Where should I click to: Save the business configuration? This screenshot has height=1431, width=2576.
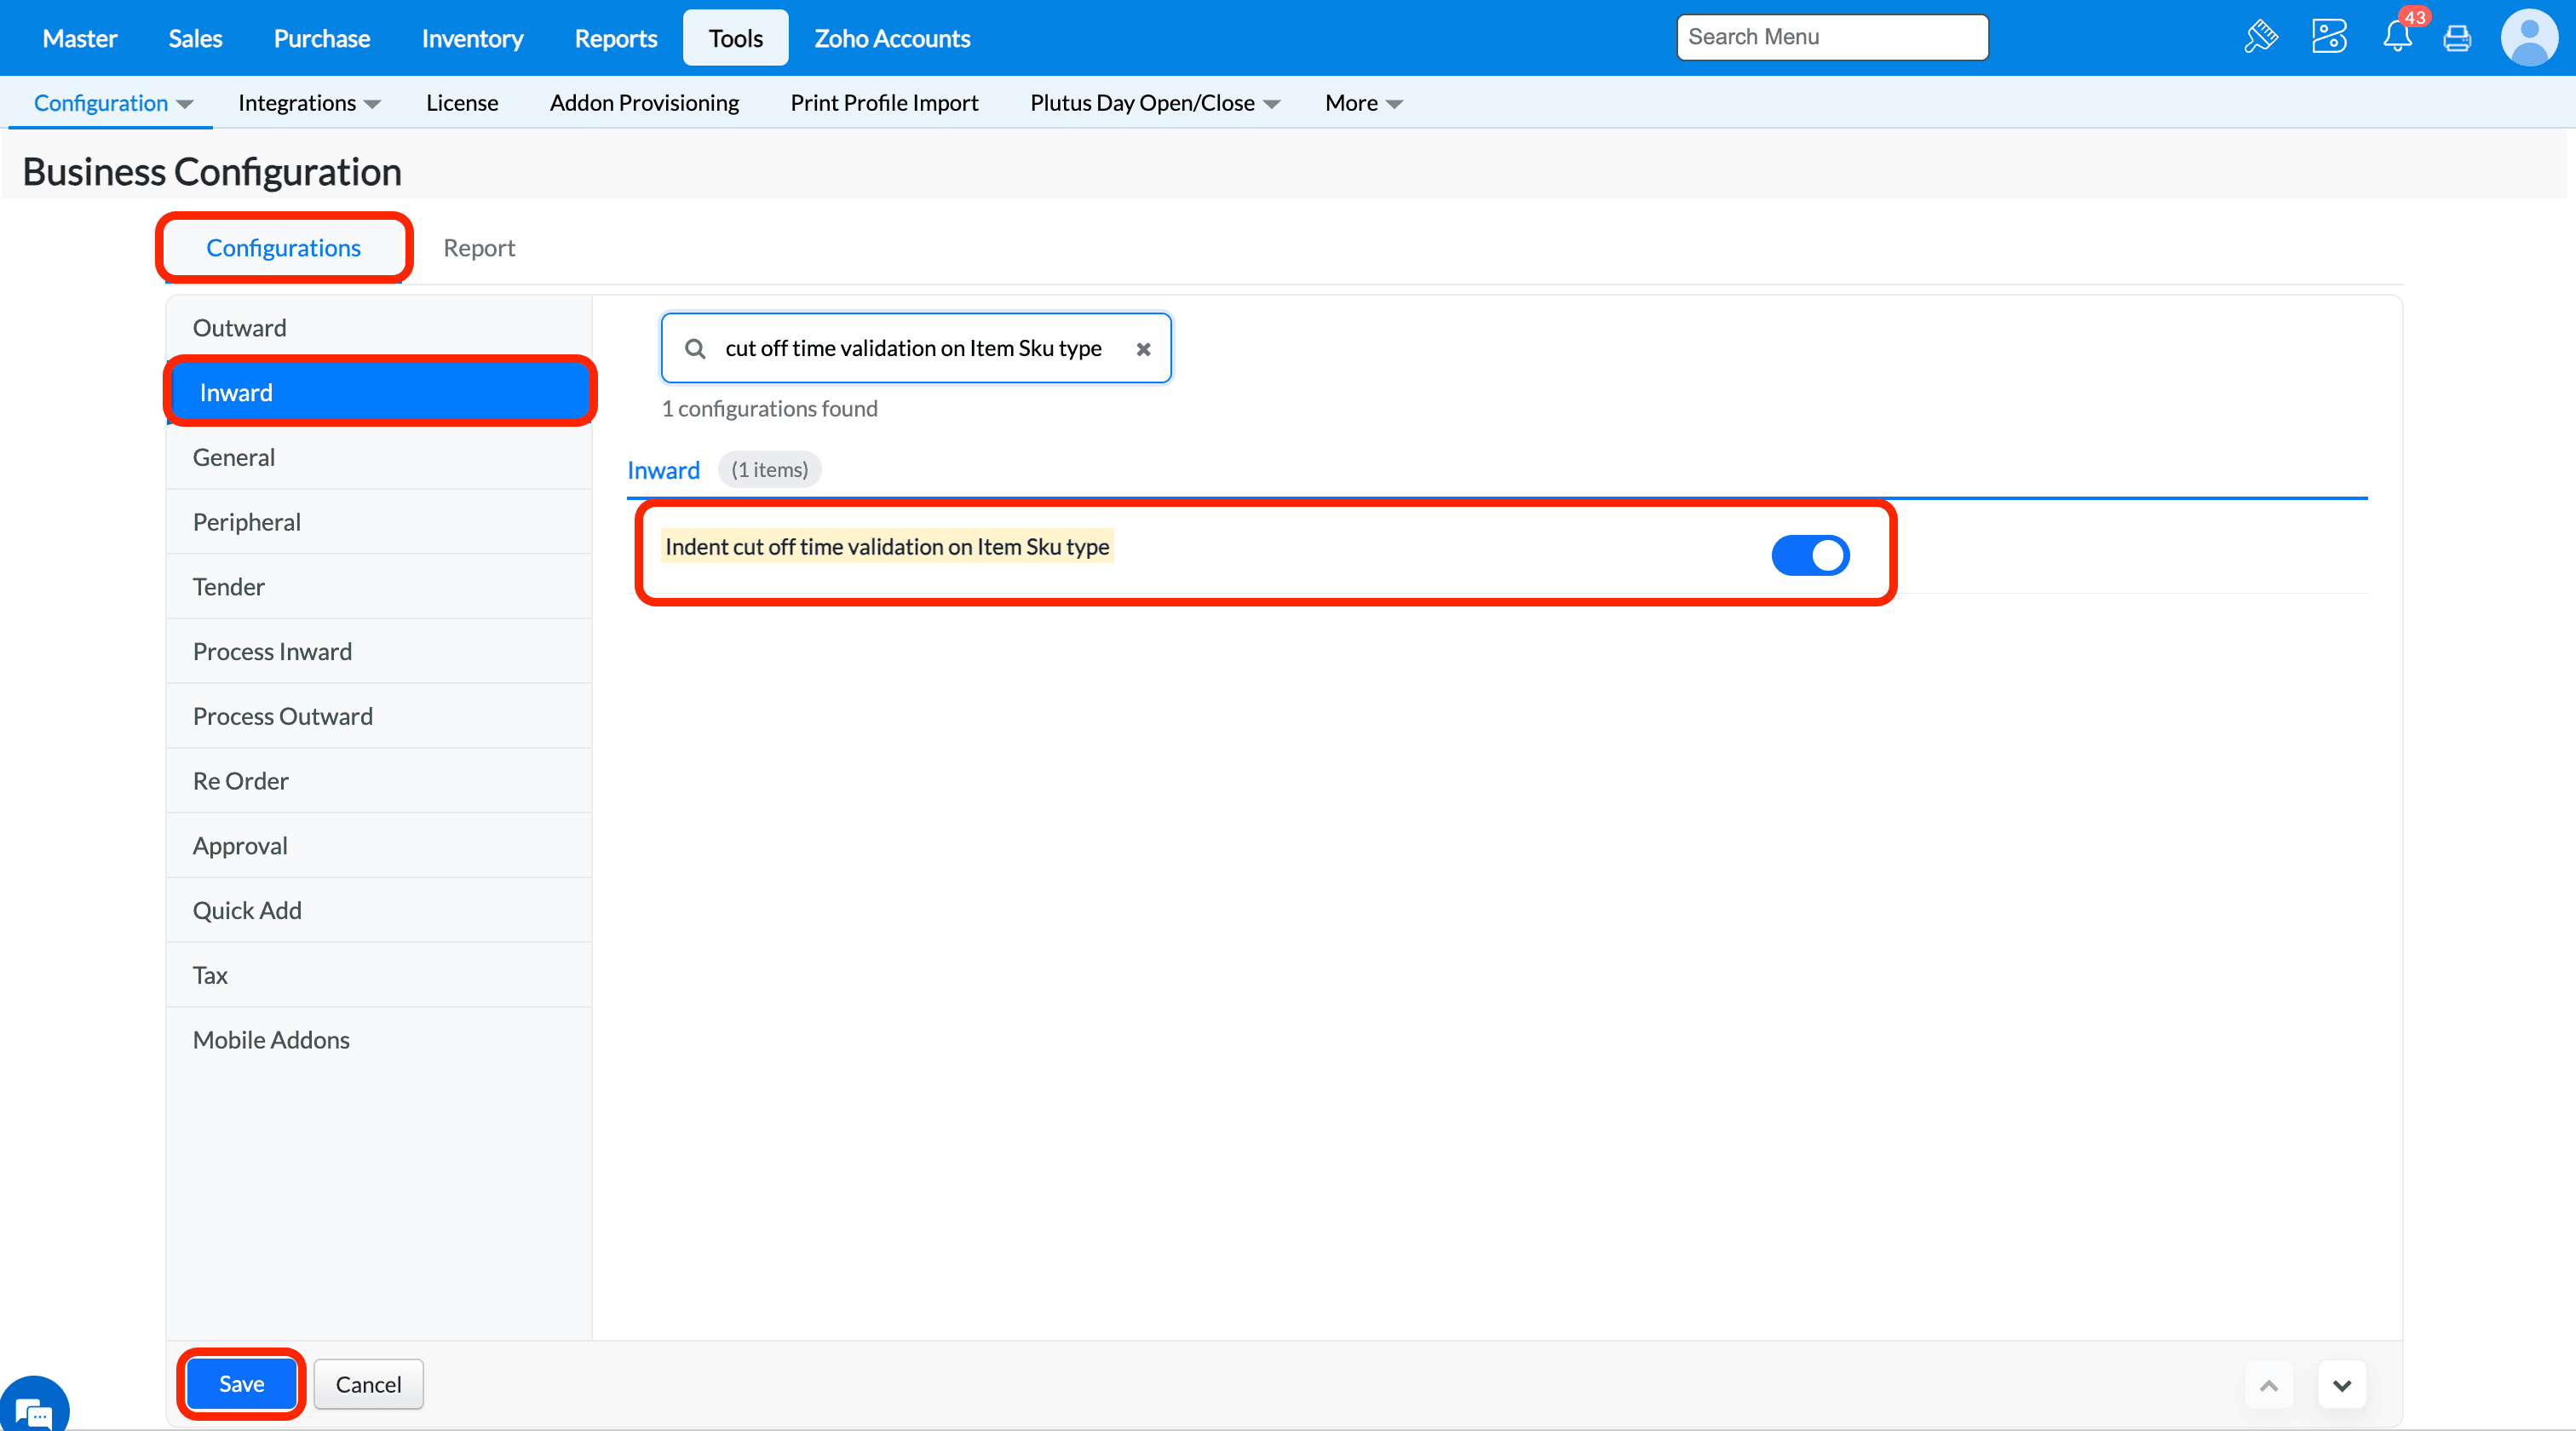pos(241,1383)
